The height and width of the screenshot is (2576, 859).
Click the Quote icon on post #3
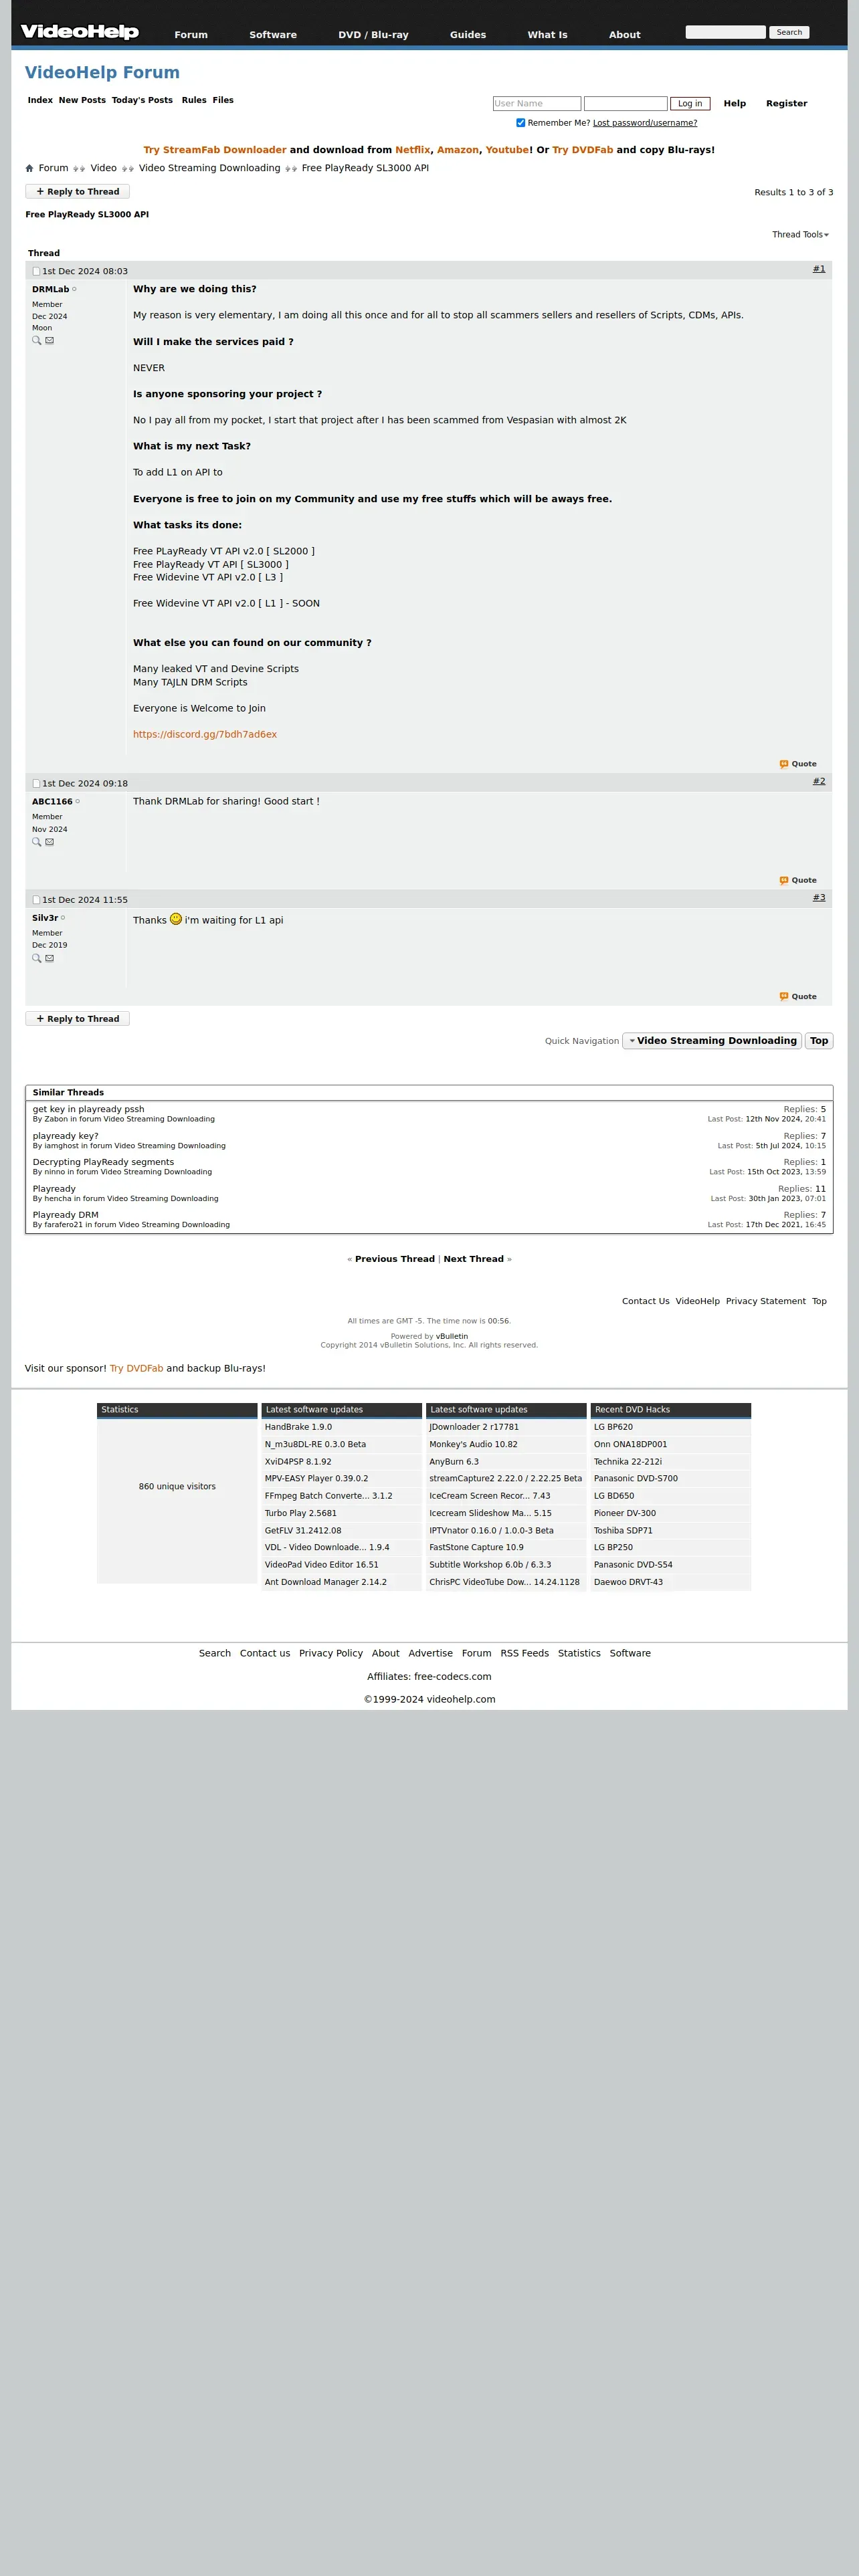(x=784, y=997)
